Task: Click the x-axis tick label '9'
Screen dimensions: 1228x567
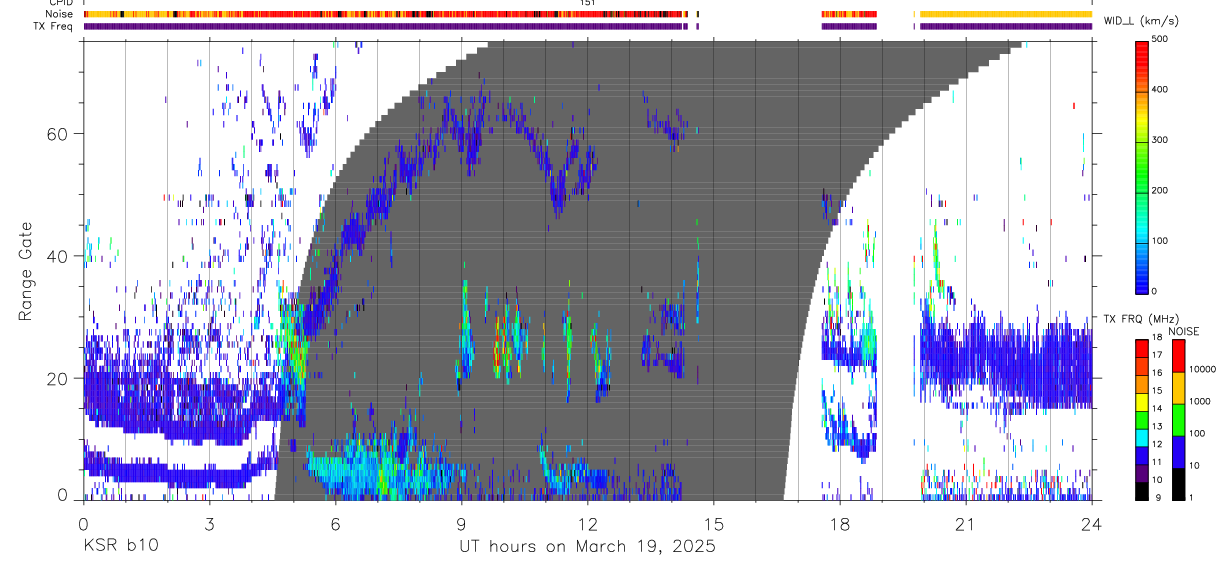Action: pyautogui.click(x=461, y=525)
